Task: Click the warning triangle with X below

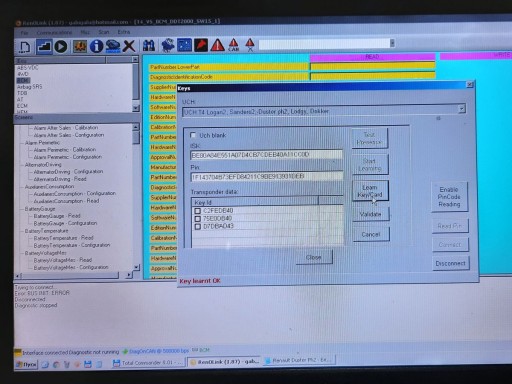Action: pyautogui.click(x=250, y=45)
